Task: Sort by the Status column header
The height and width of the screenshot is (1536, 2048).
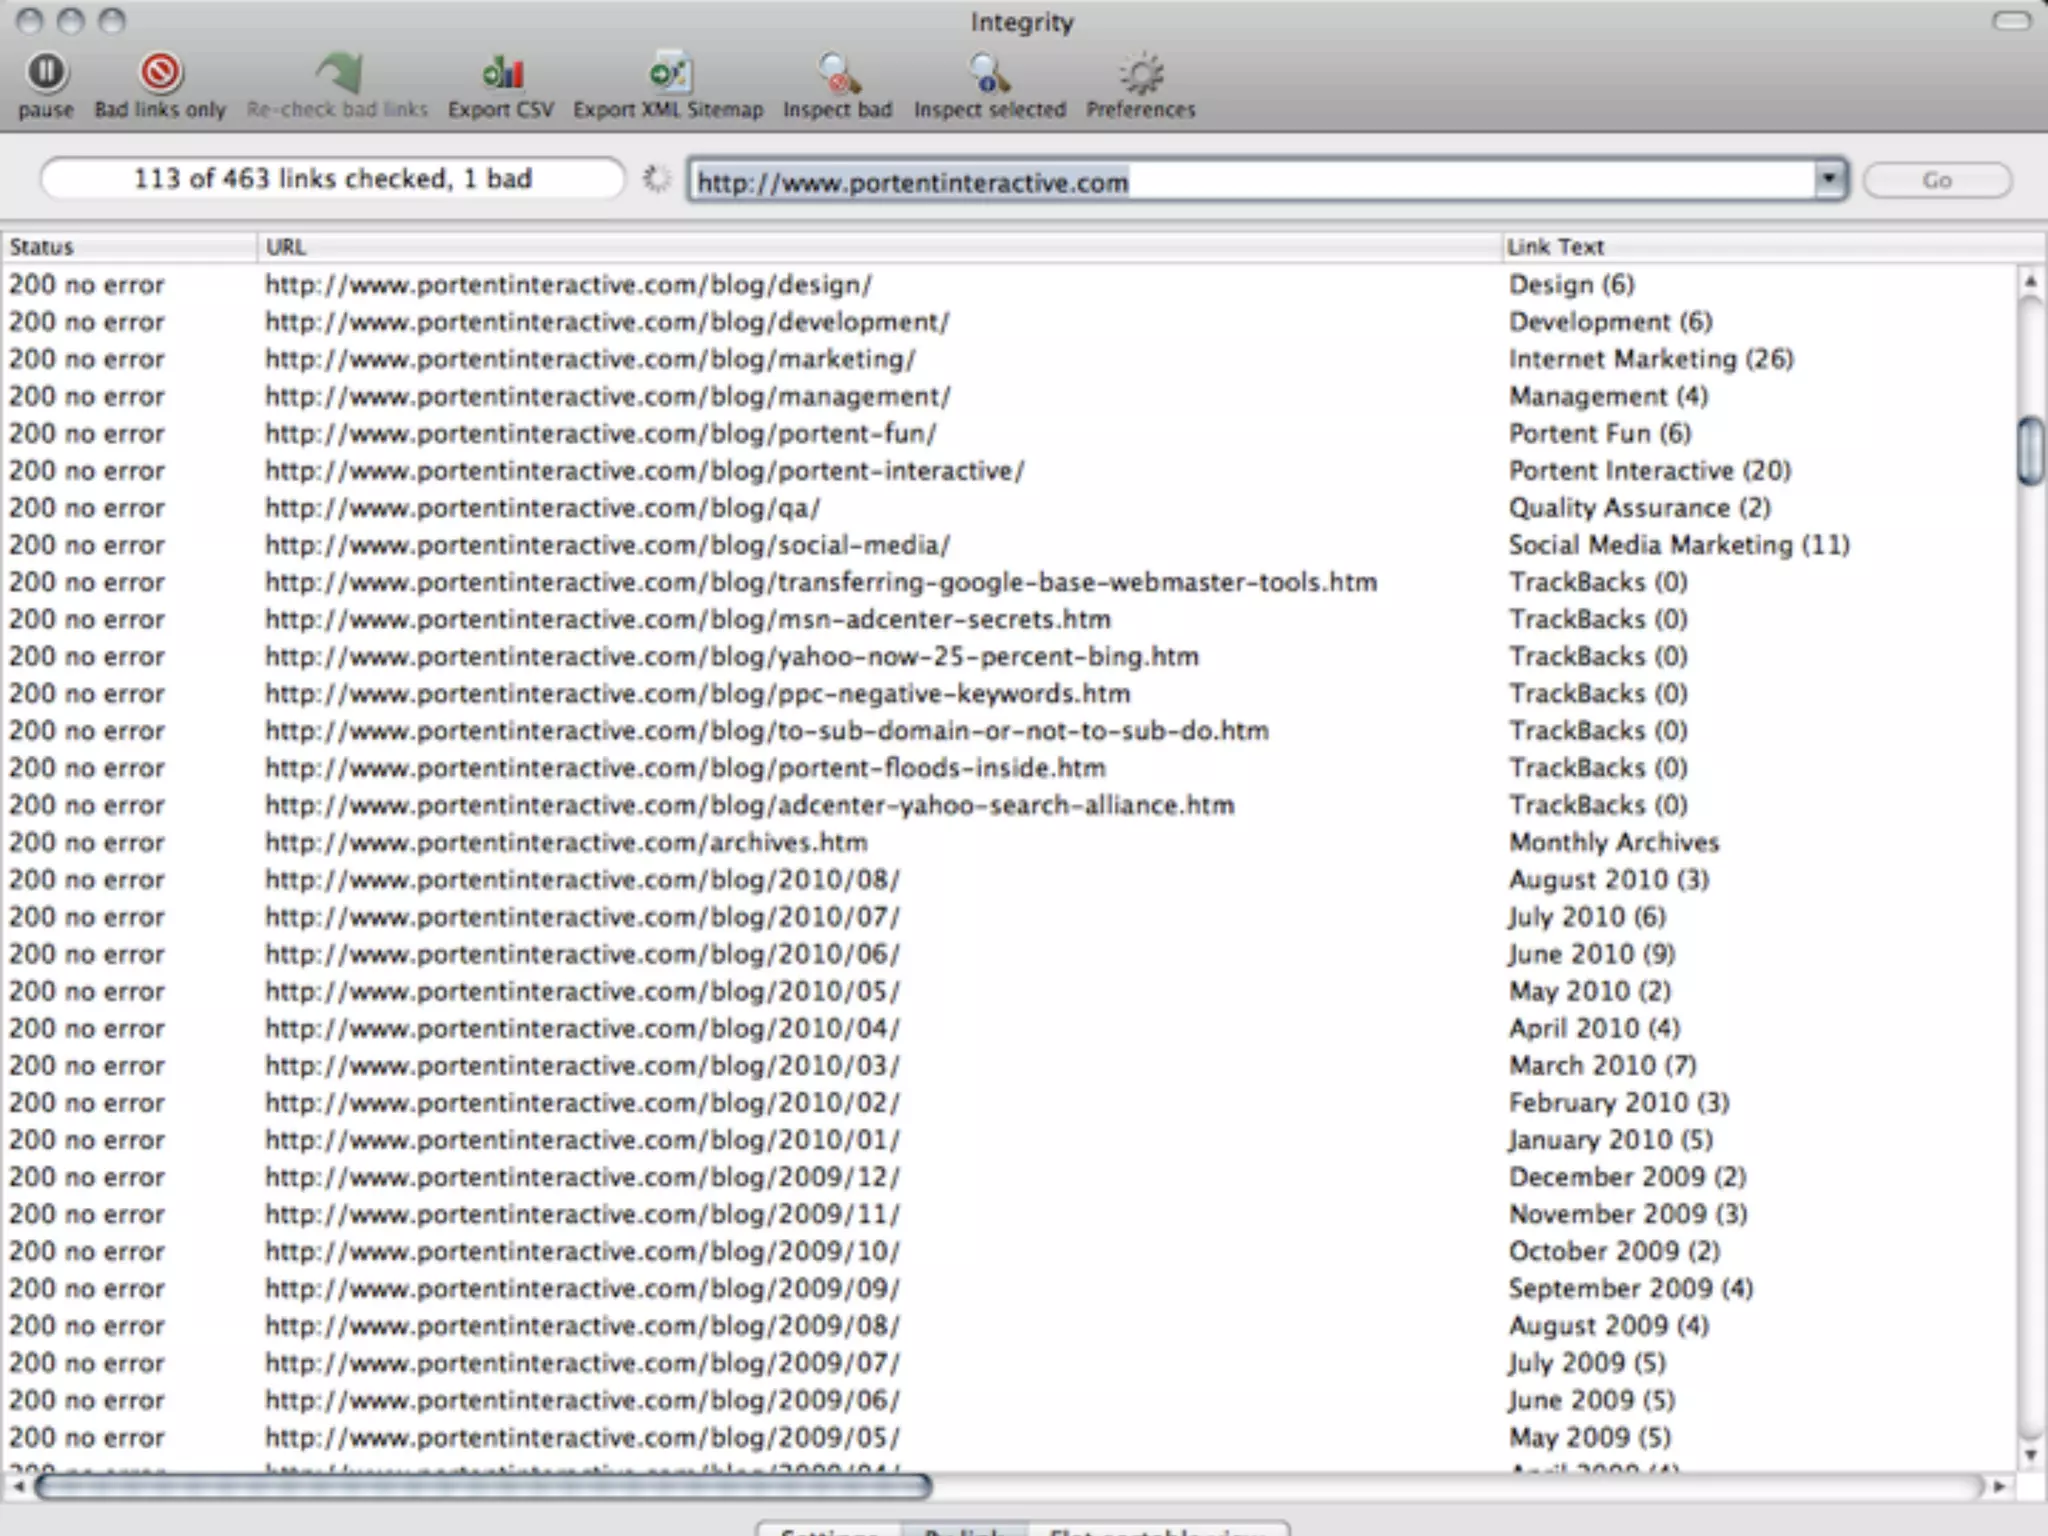Action: click(x=128, y=247)
